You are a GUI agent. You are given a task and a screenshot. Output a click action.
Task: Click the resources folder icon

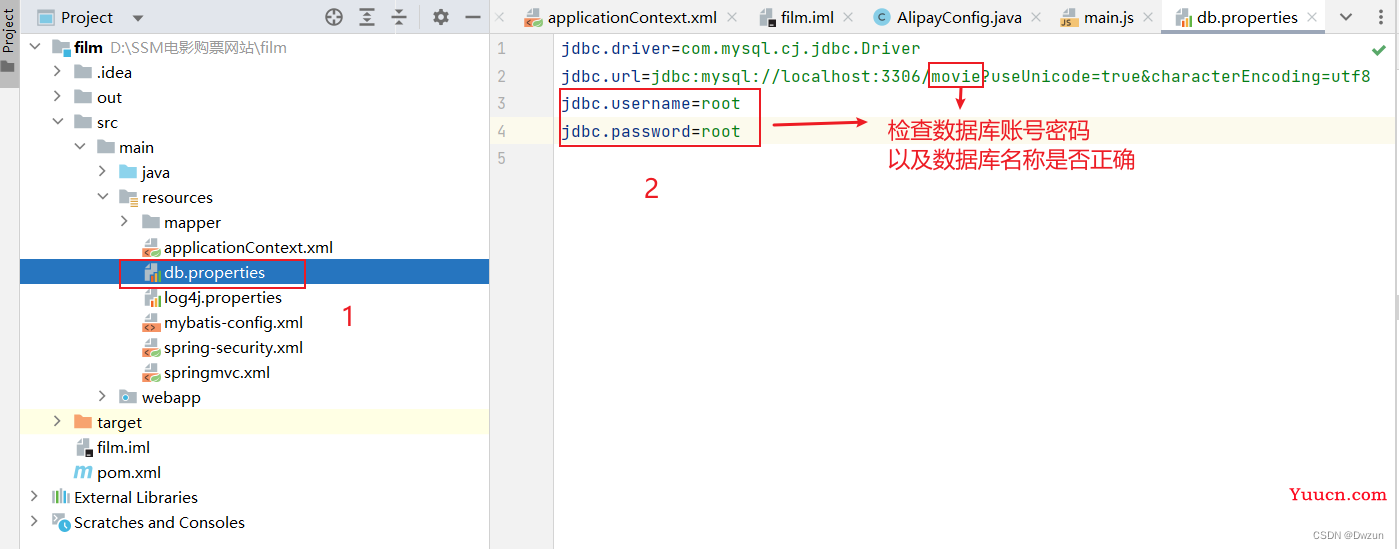point(127,197)
